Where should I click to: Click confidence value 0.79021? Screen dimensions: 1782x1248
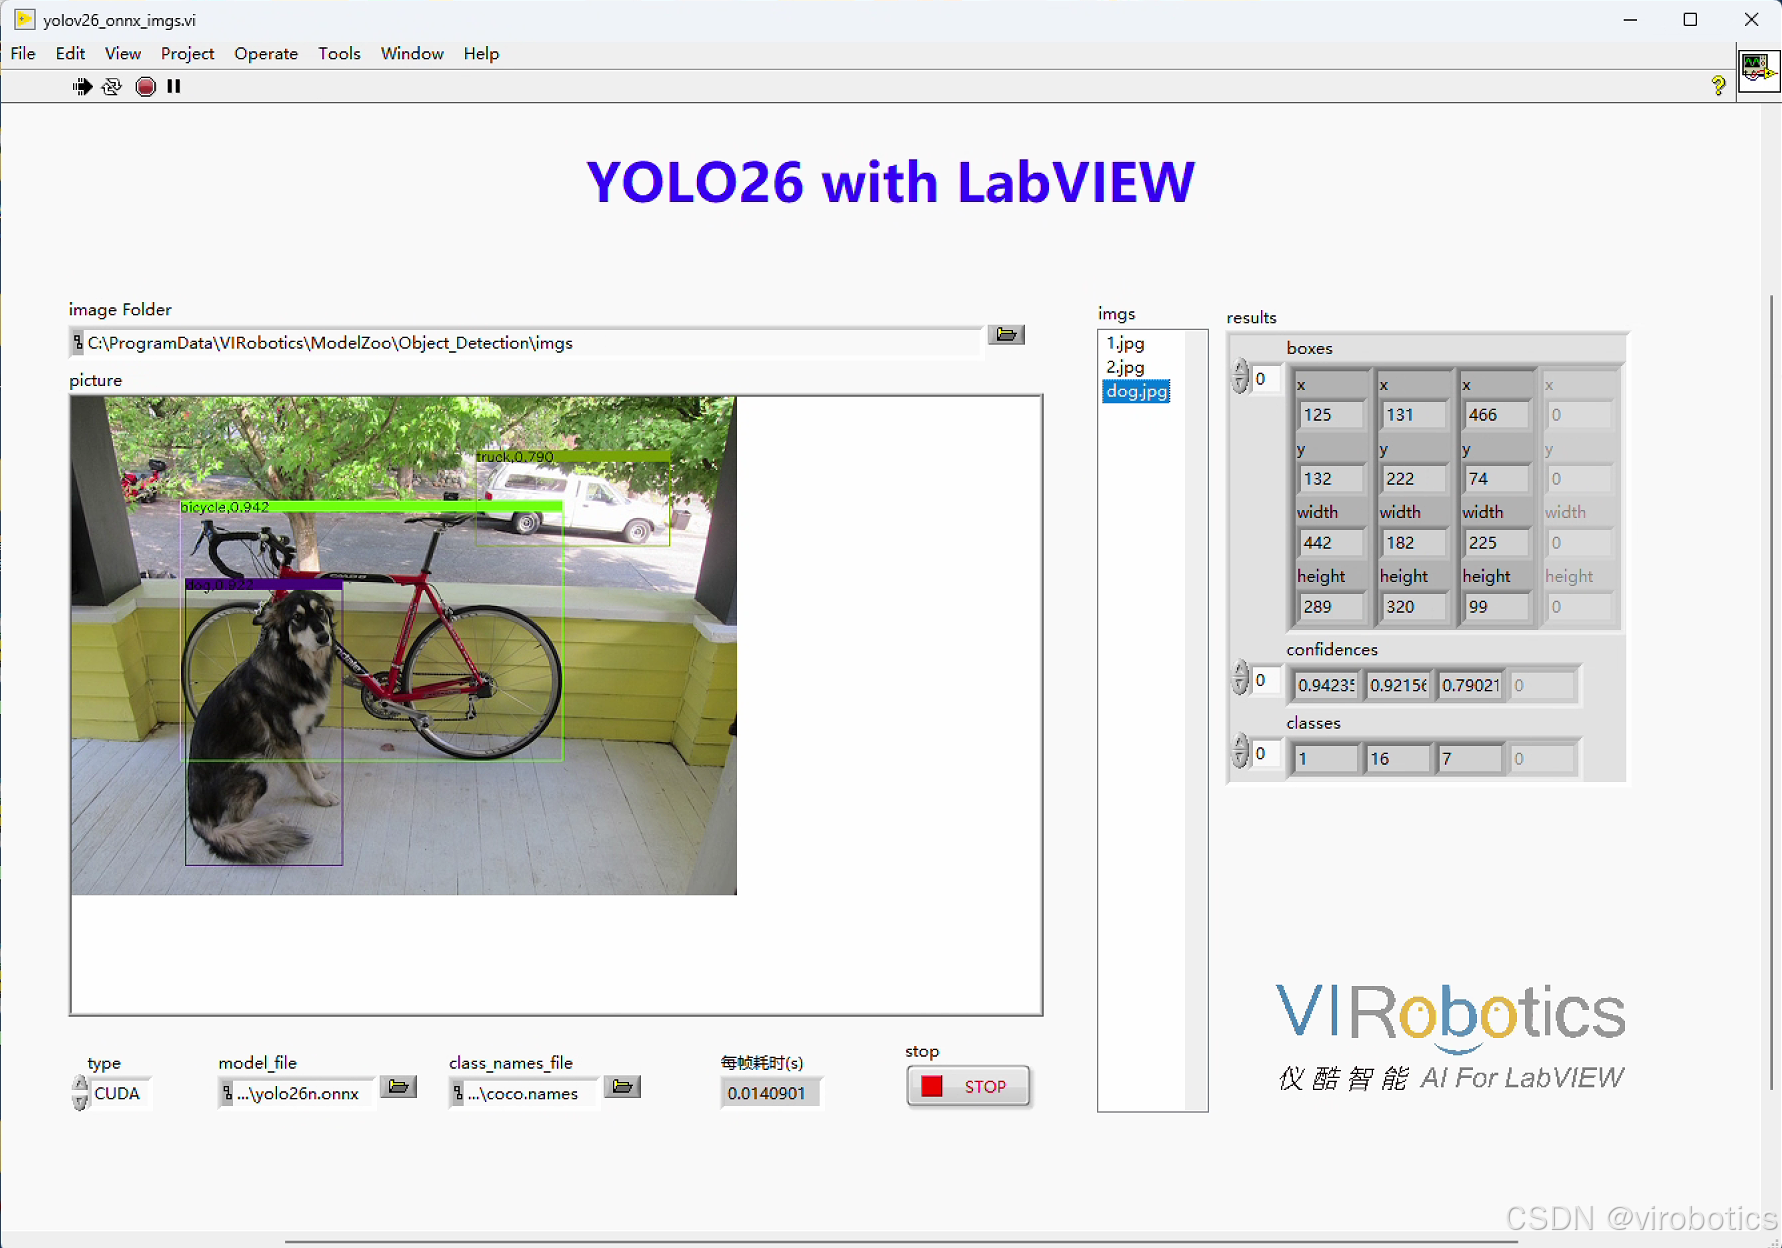1471,685
